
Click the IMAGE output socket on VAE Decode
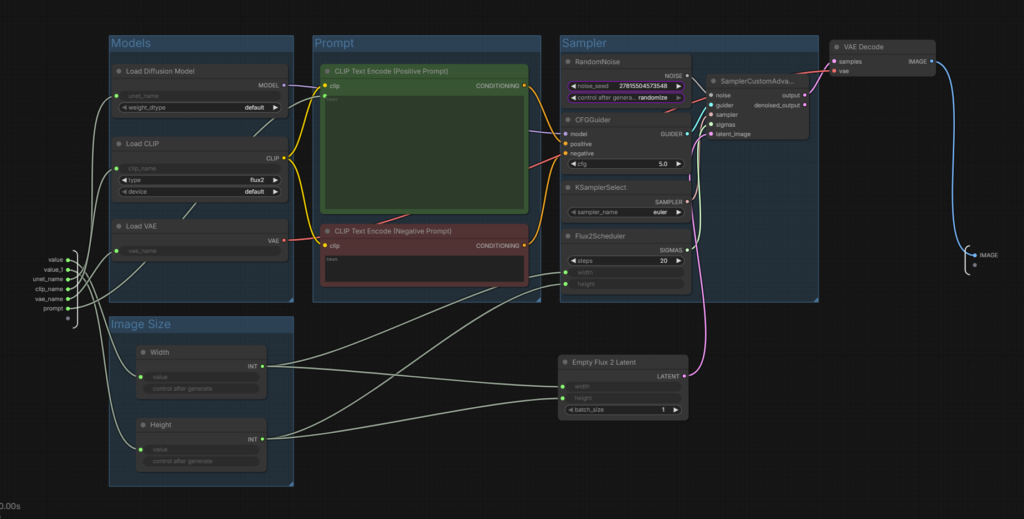[x=931, y=61]
